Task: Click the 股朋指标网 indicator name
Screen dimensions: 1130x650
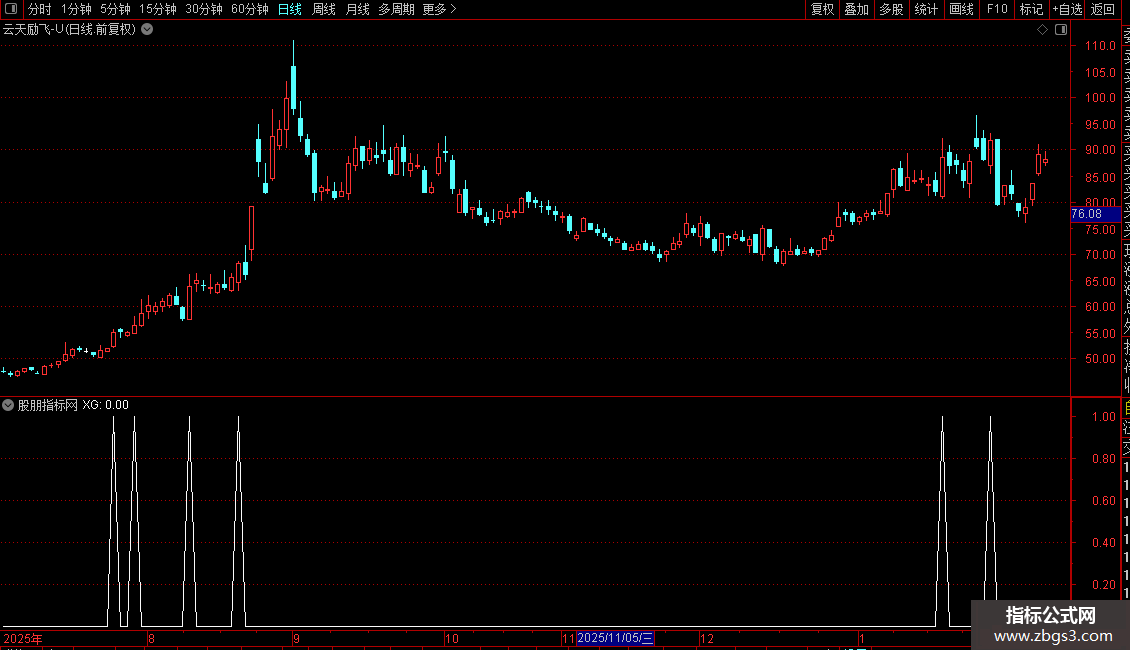Action: [x=48, y=405]
